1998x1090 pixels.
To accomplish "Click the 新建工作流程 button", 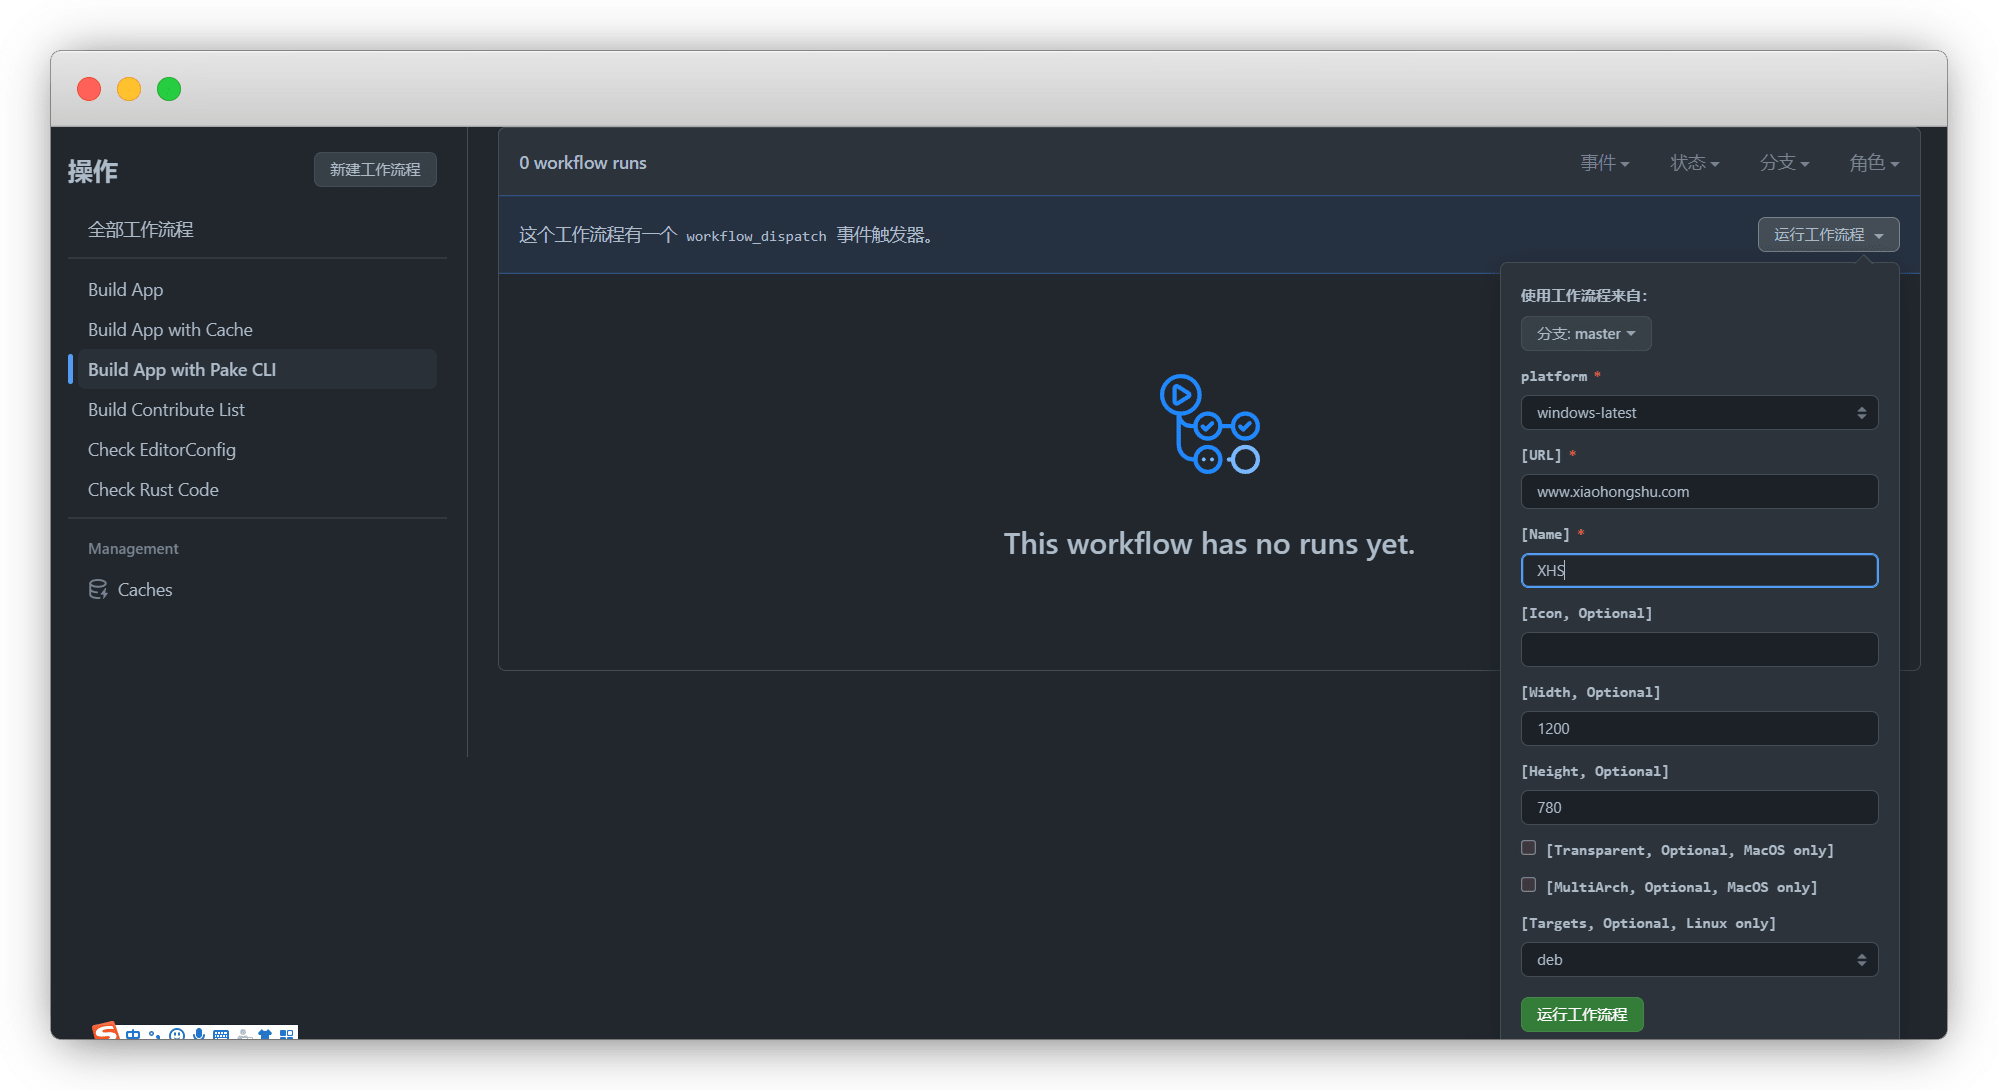I will pyautogui.click(x=375, y=170).
